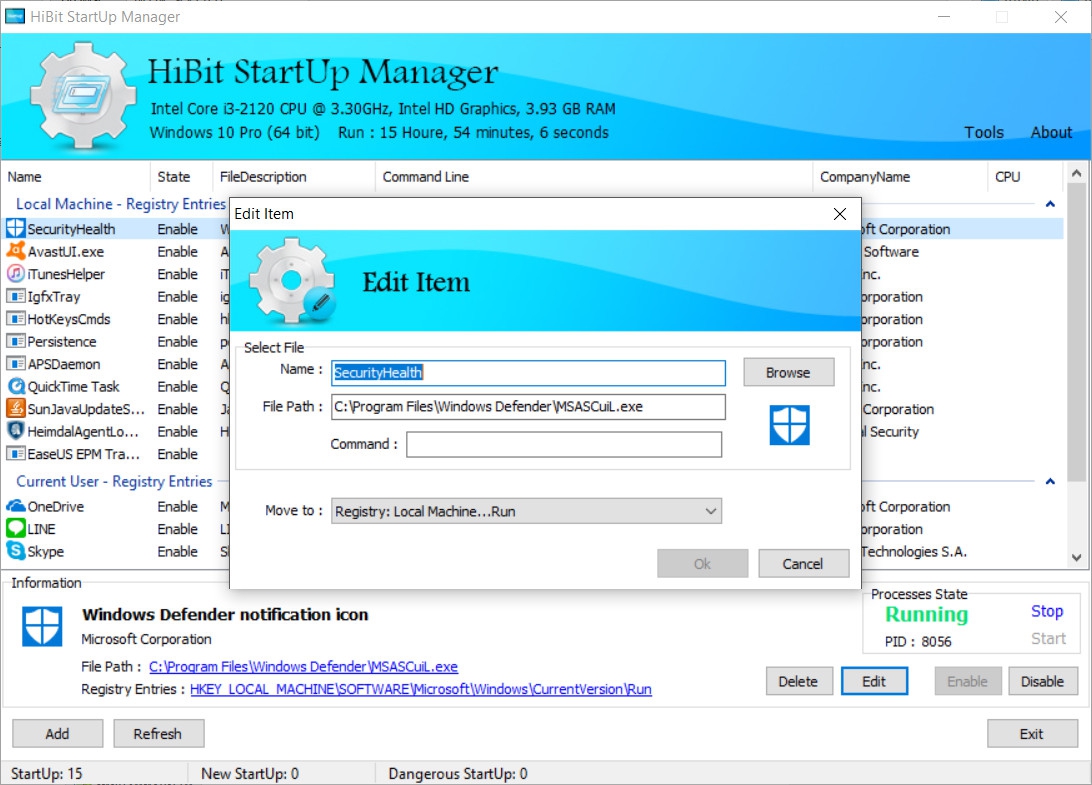Image resolution: width=1092 pixels, height=785 pixels.
Task: Click the SunJavaUpdateS Java icon
Action: pos(15,408)
